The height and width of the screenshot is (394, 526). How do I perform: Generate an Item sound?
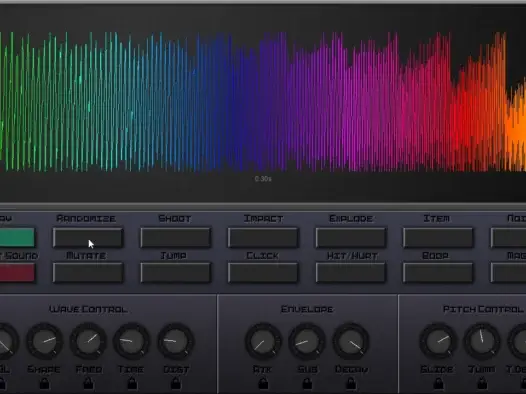point(438,238)
